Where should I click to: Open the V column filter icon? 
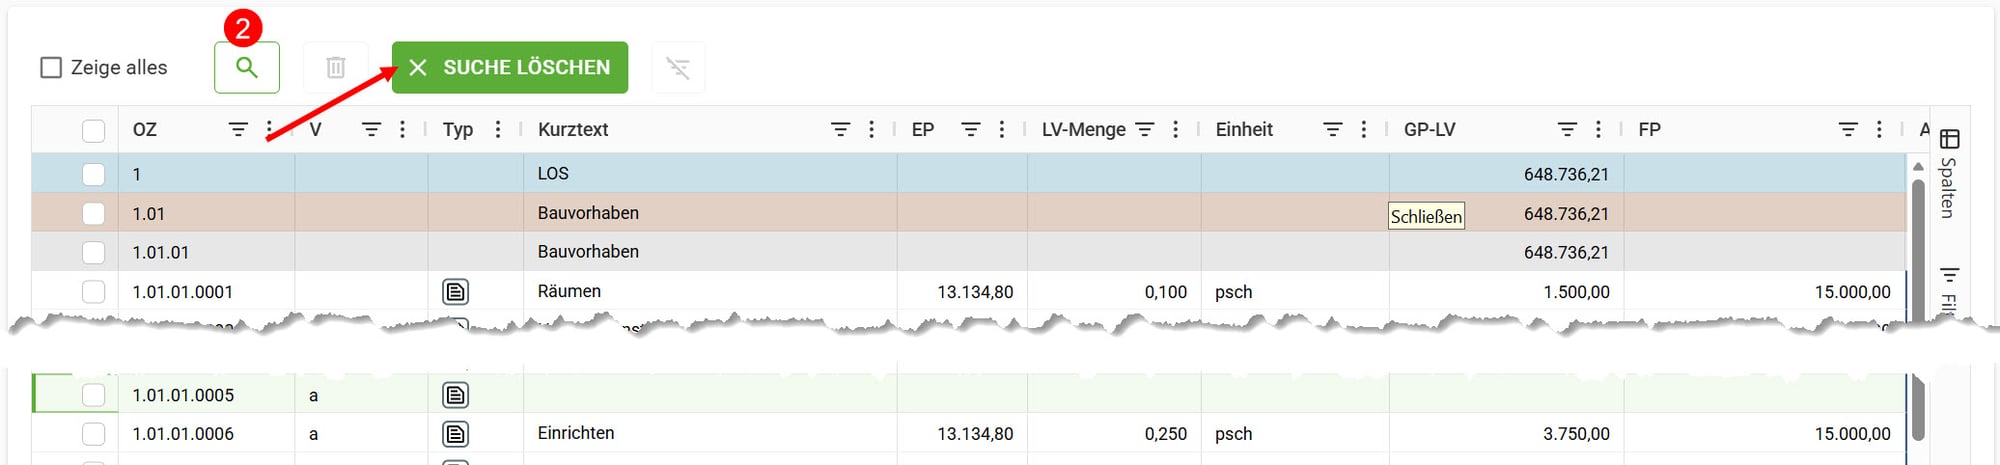pos(371,130)
